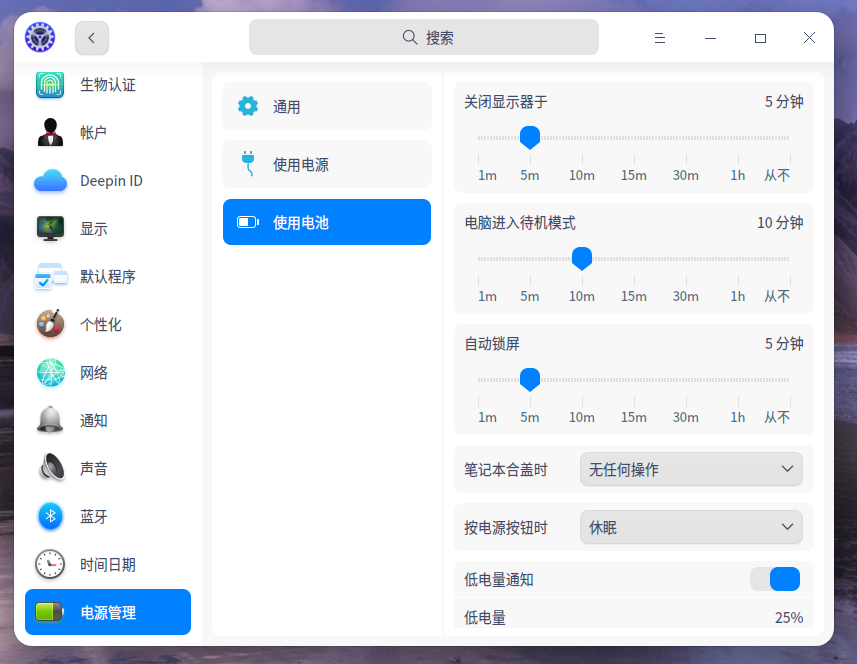Select the 通用 tab

pos(327,107)
